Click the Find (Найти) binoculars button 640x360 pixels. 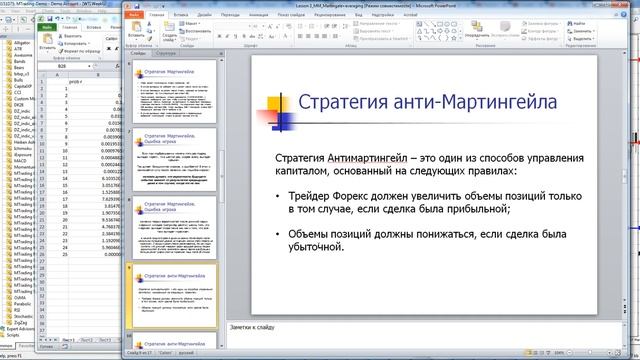577,24
